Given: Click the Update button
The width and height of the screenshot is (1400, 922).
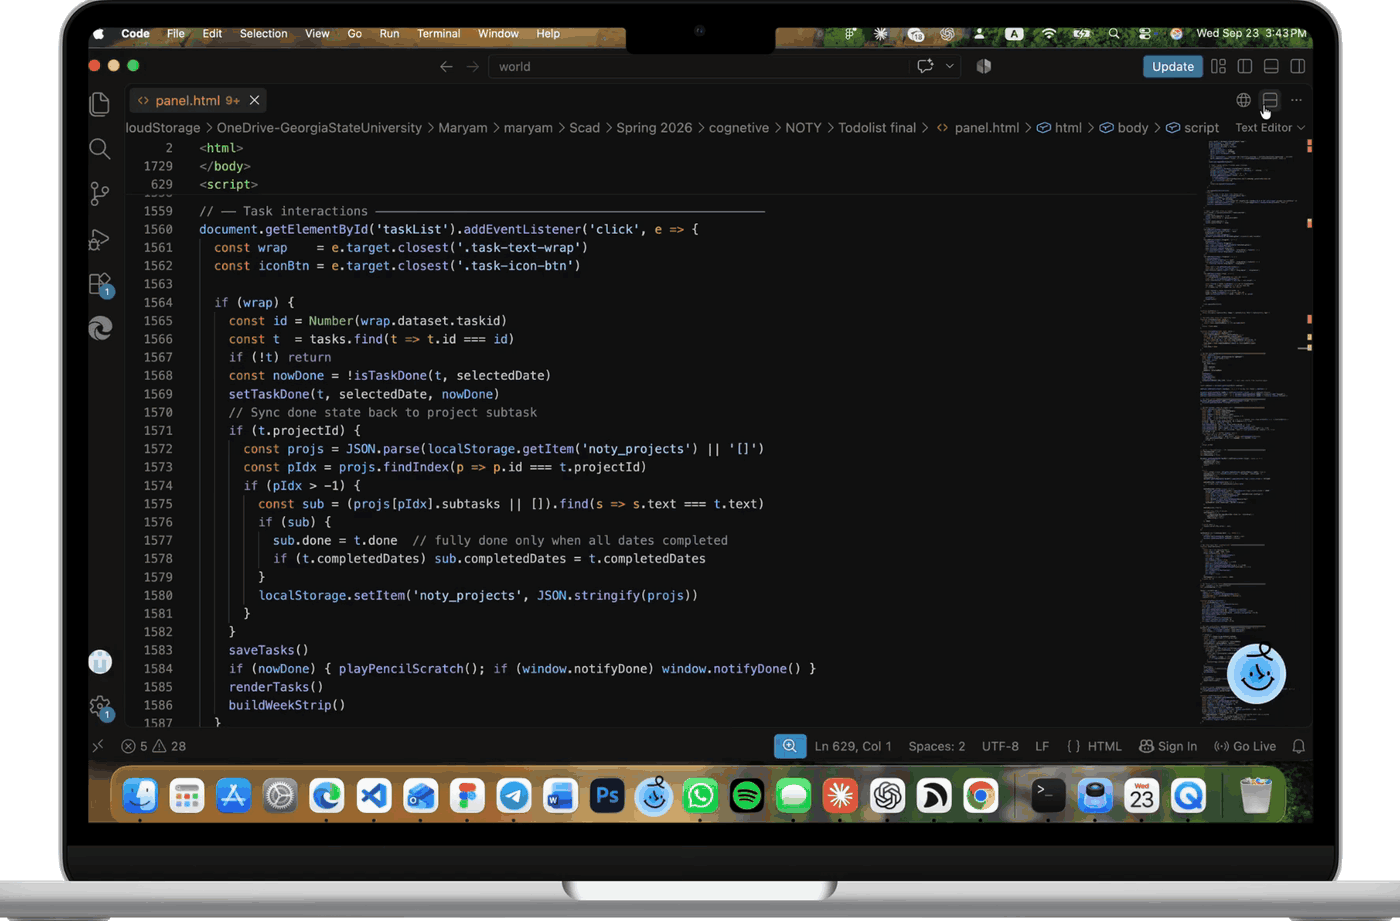Looking at the screenshot, I should coord(1172,66).
